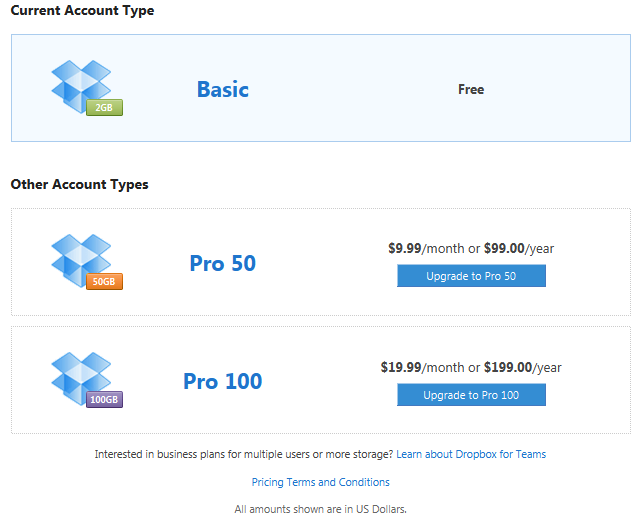The image size is (643, 525).
Task: Click the Dropbox 50GB box icon
Action: 87,262
